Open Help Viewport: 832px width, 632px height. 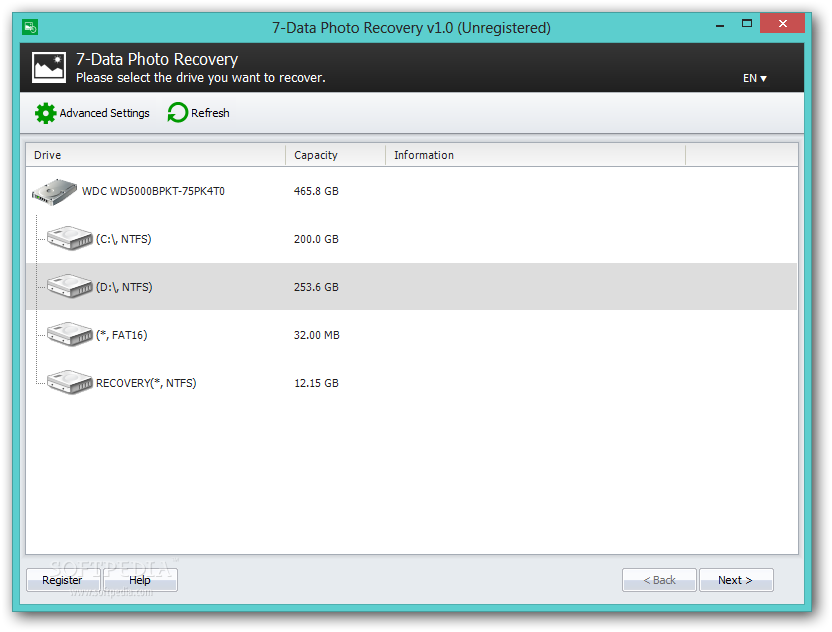140,580
